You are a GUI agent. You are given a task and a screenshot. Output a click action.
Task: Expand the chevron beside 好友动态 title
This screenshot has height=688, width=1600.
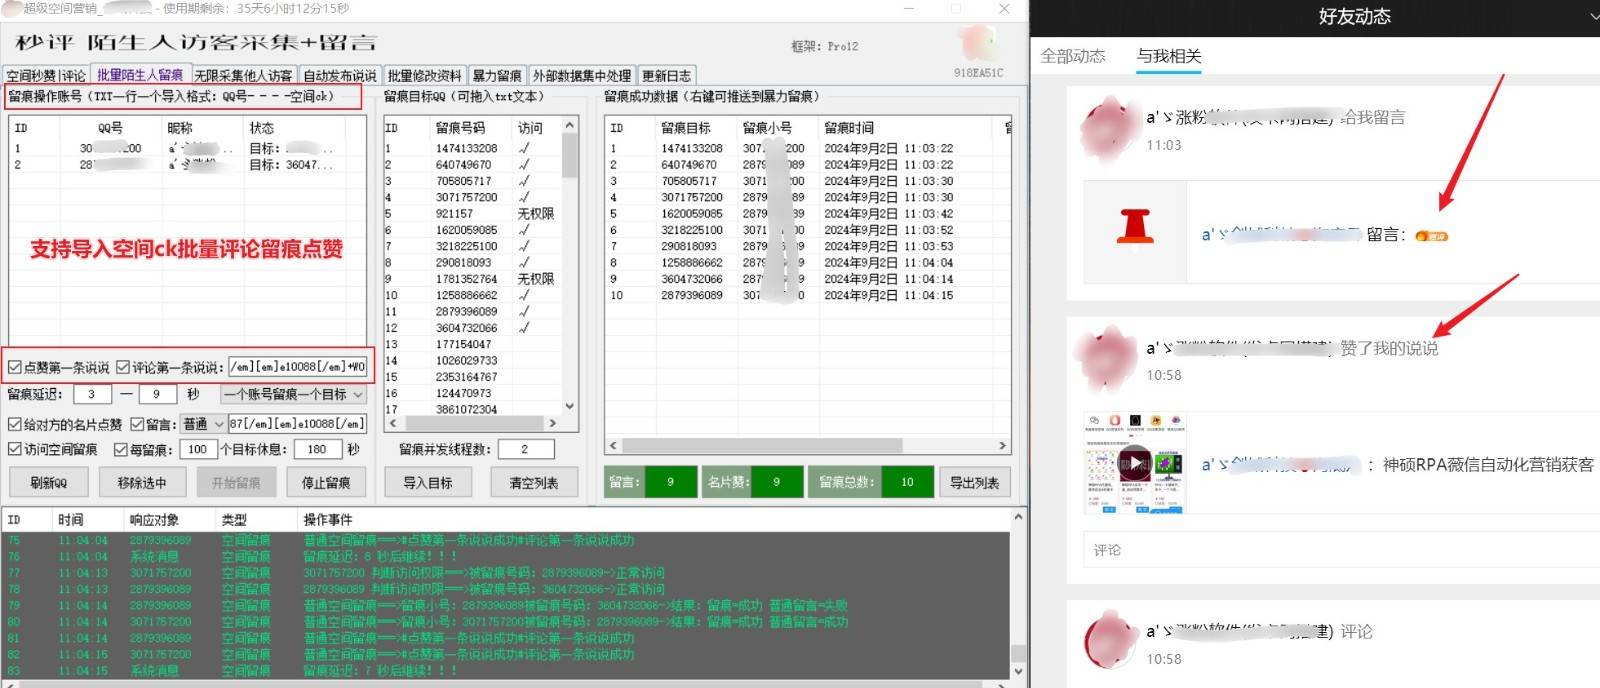point(1593,17)
